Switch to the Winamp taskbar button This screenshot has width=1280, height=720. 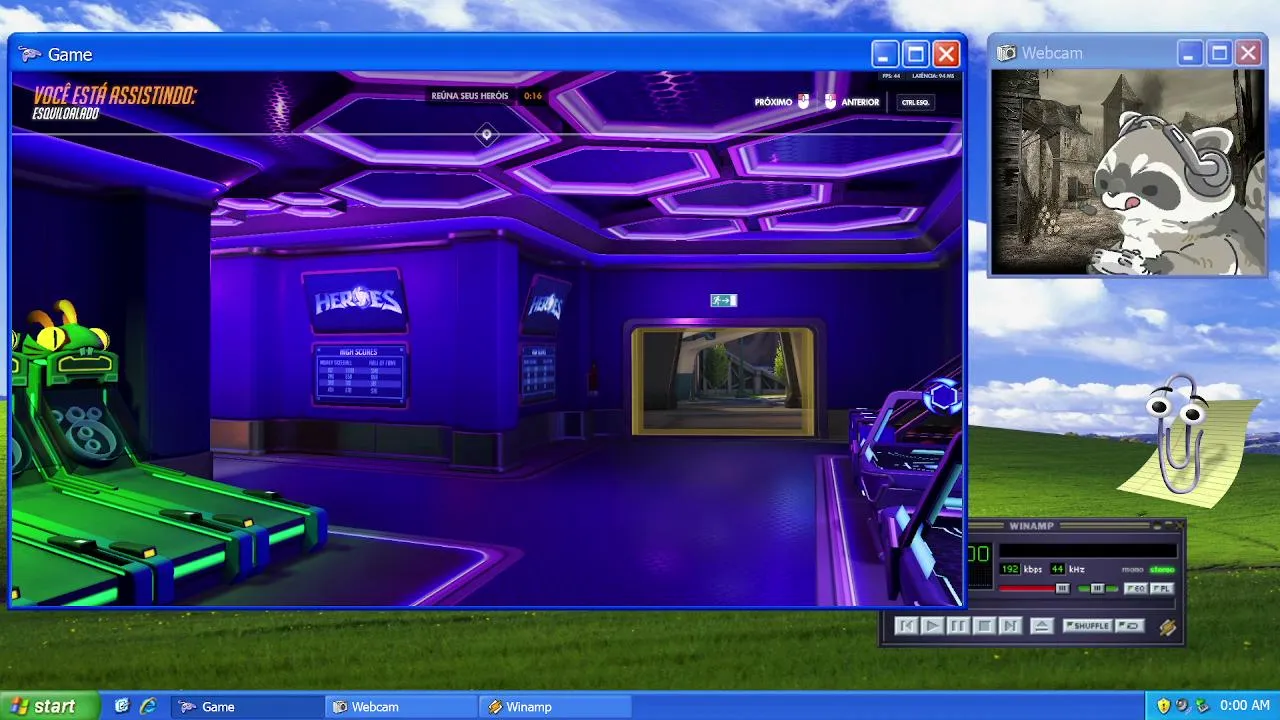click(x=556, y=707)
